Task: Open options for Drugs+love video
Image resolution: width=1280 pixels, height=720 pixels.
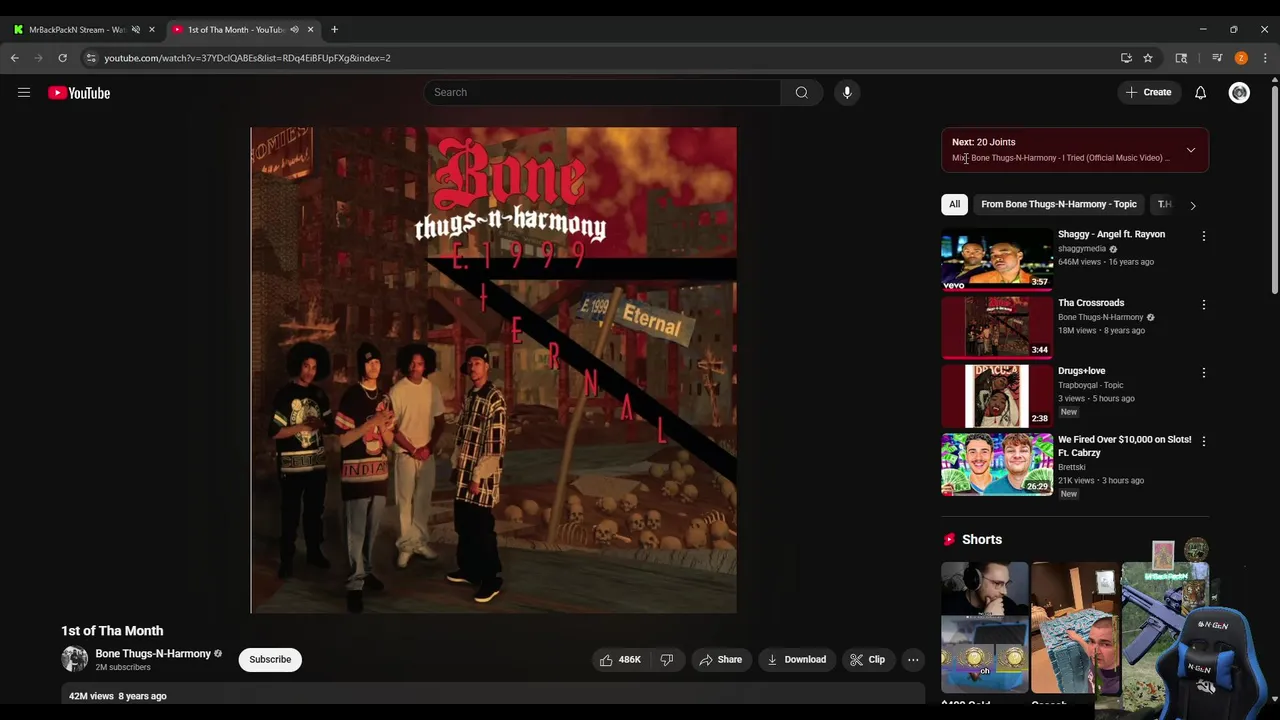Action: [1203, 372]
